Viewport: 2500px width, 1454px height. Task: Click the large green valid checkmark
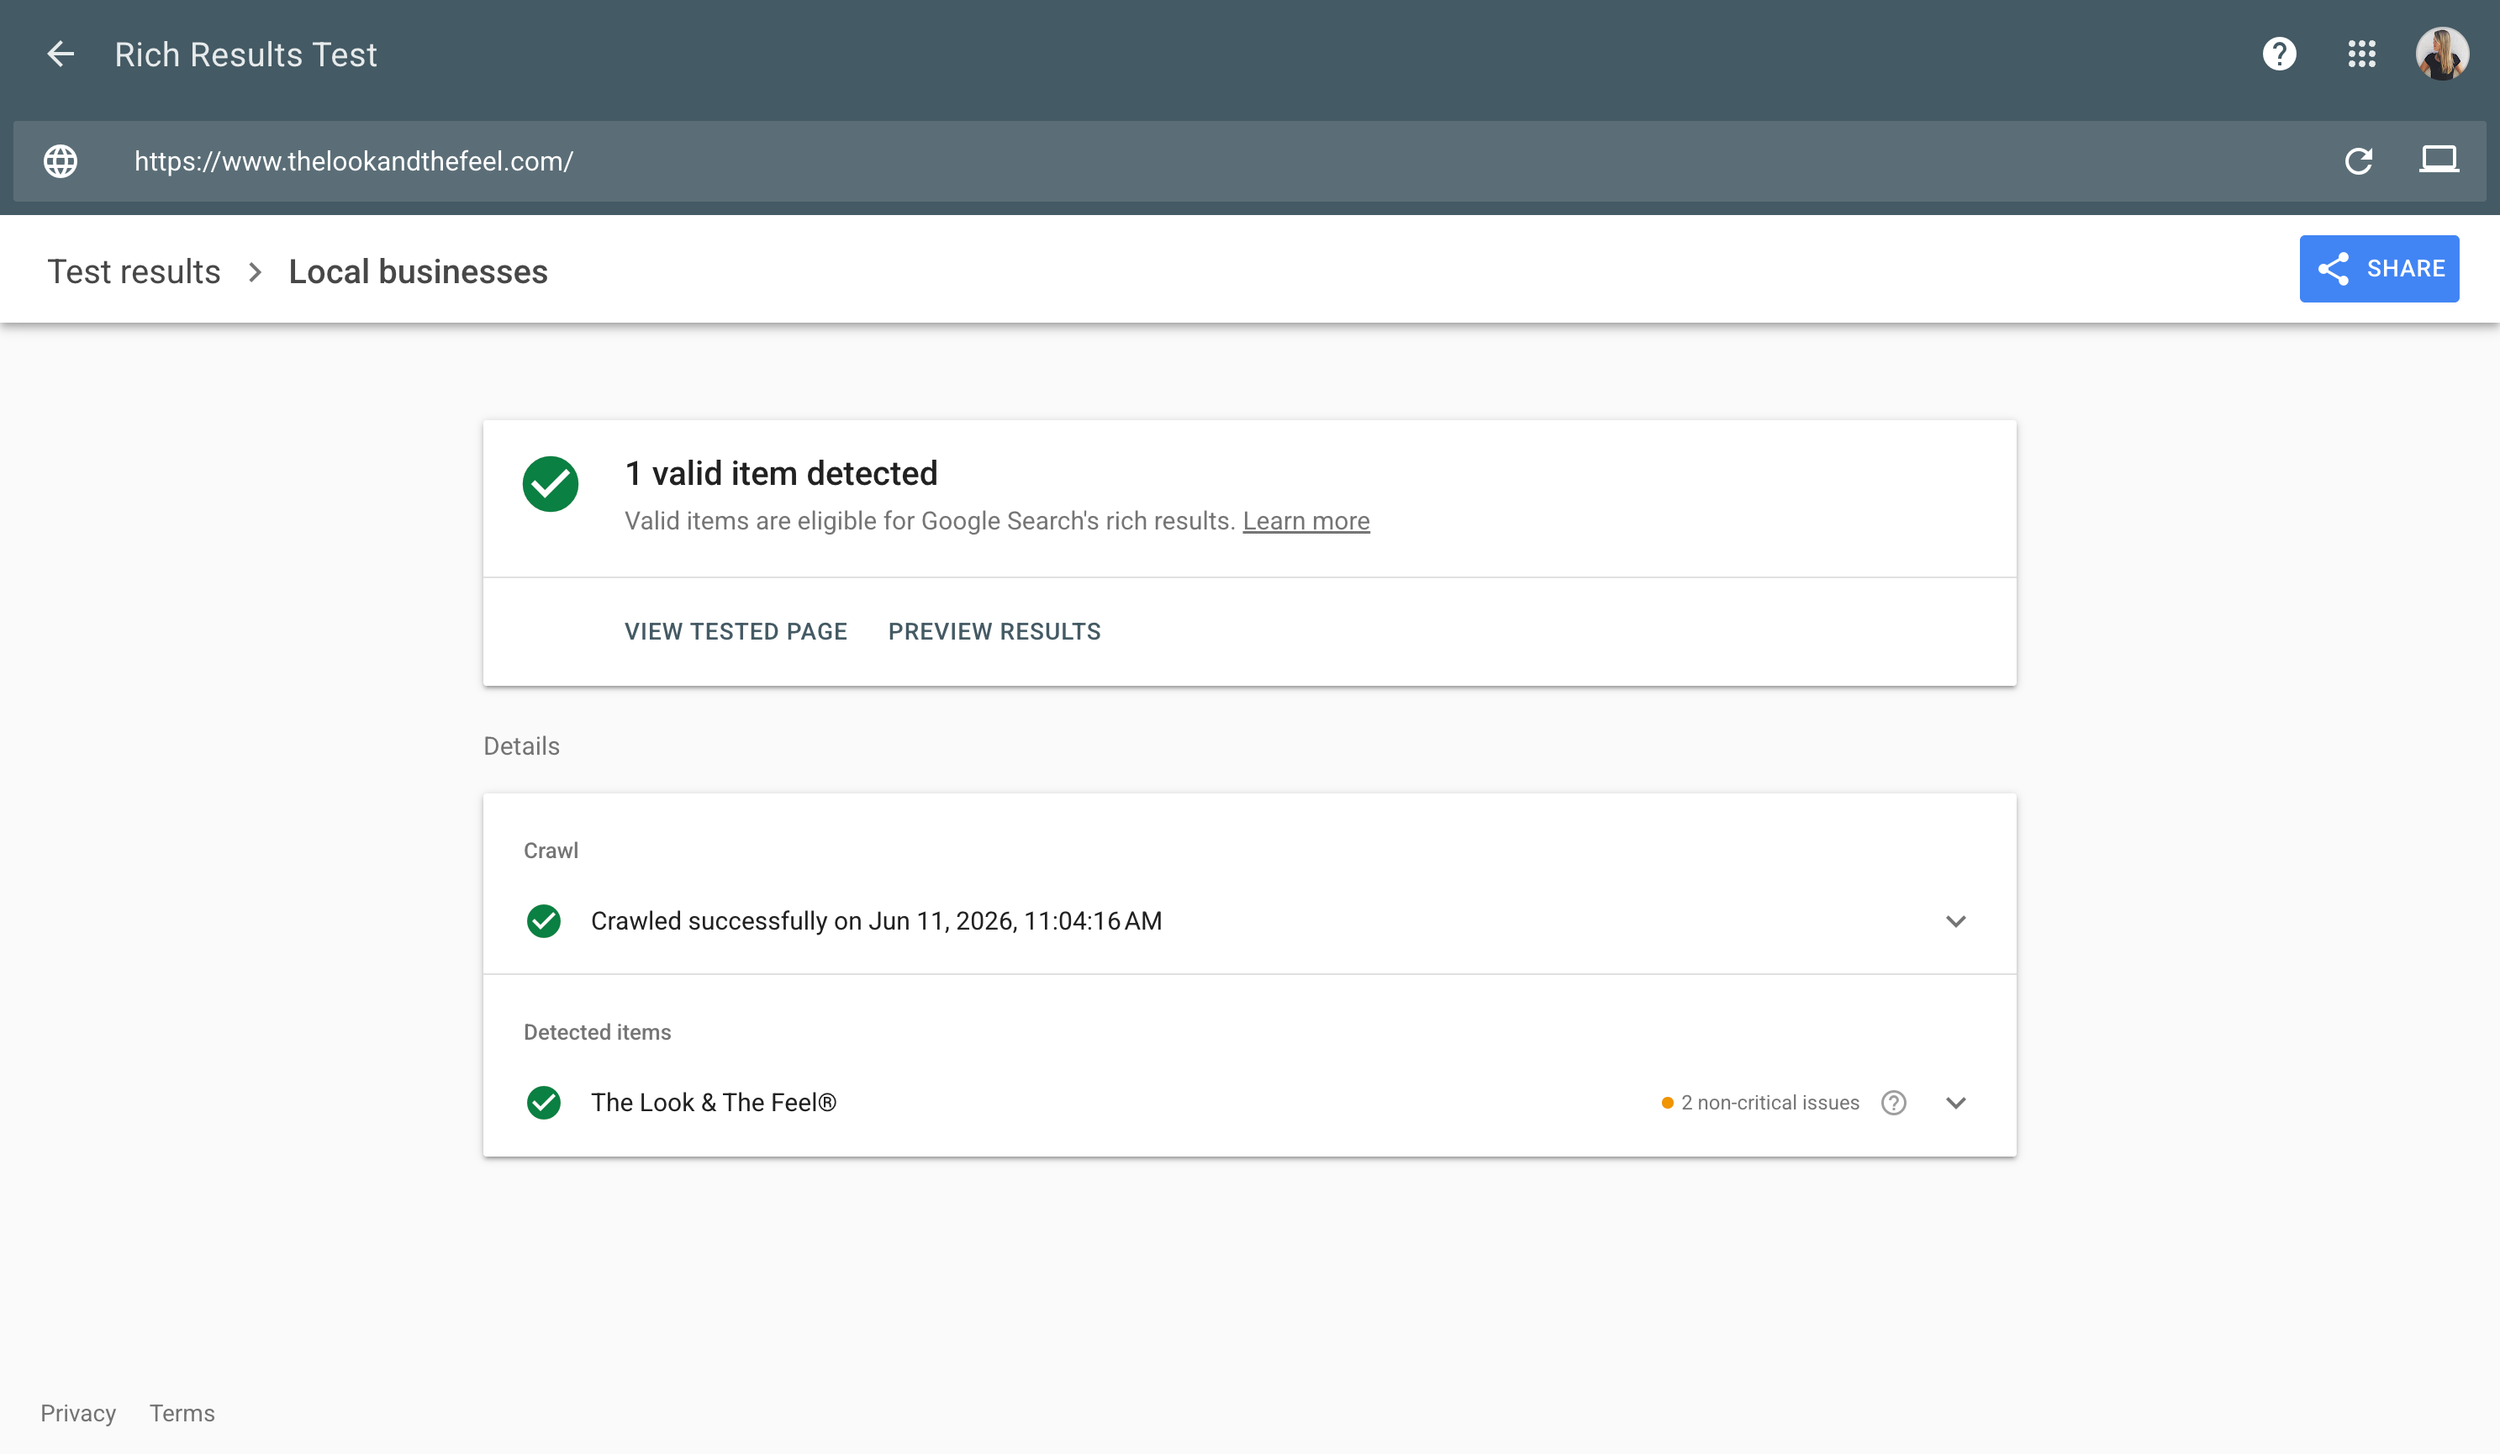(x=550, y=484)
